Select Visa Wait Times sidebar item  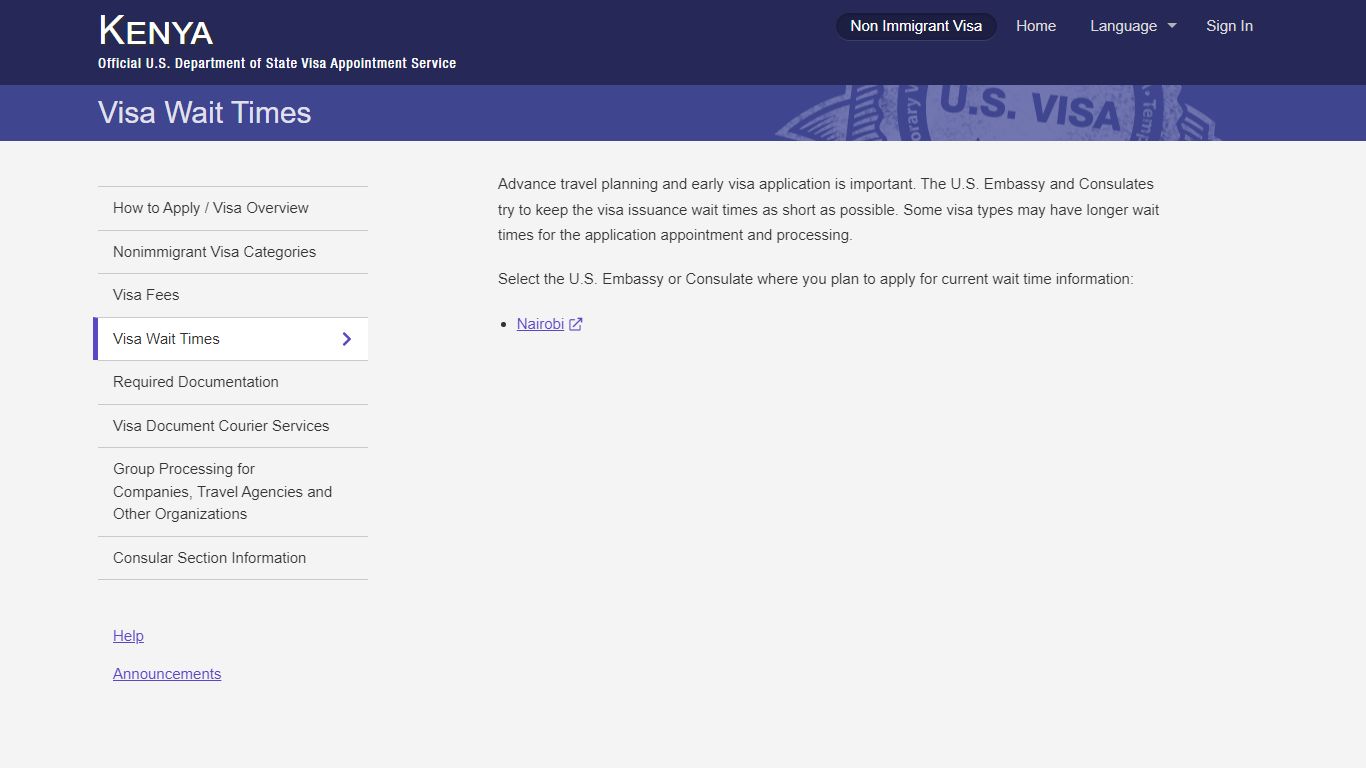[x=231, y=339]
